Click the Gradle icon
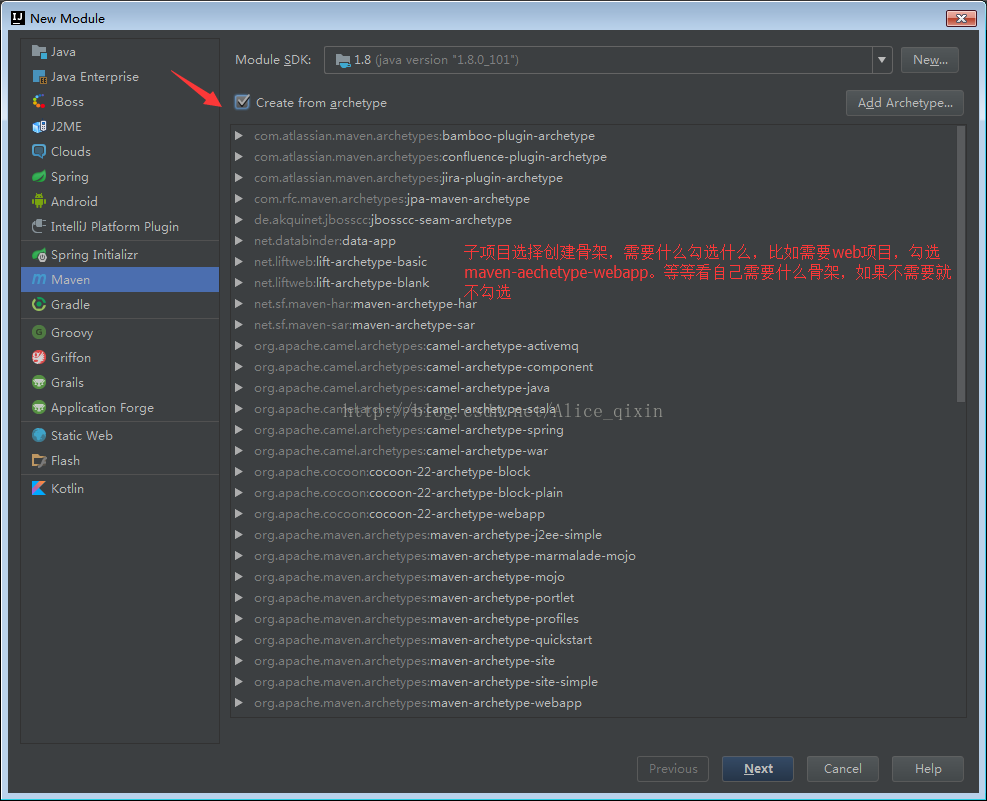 coord(39,305)
